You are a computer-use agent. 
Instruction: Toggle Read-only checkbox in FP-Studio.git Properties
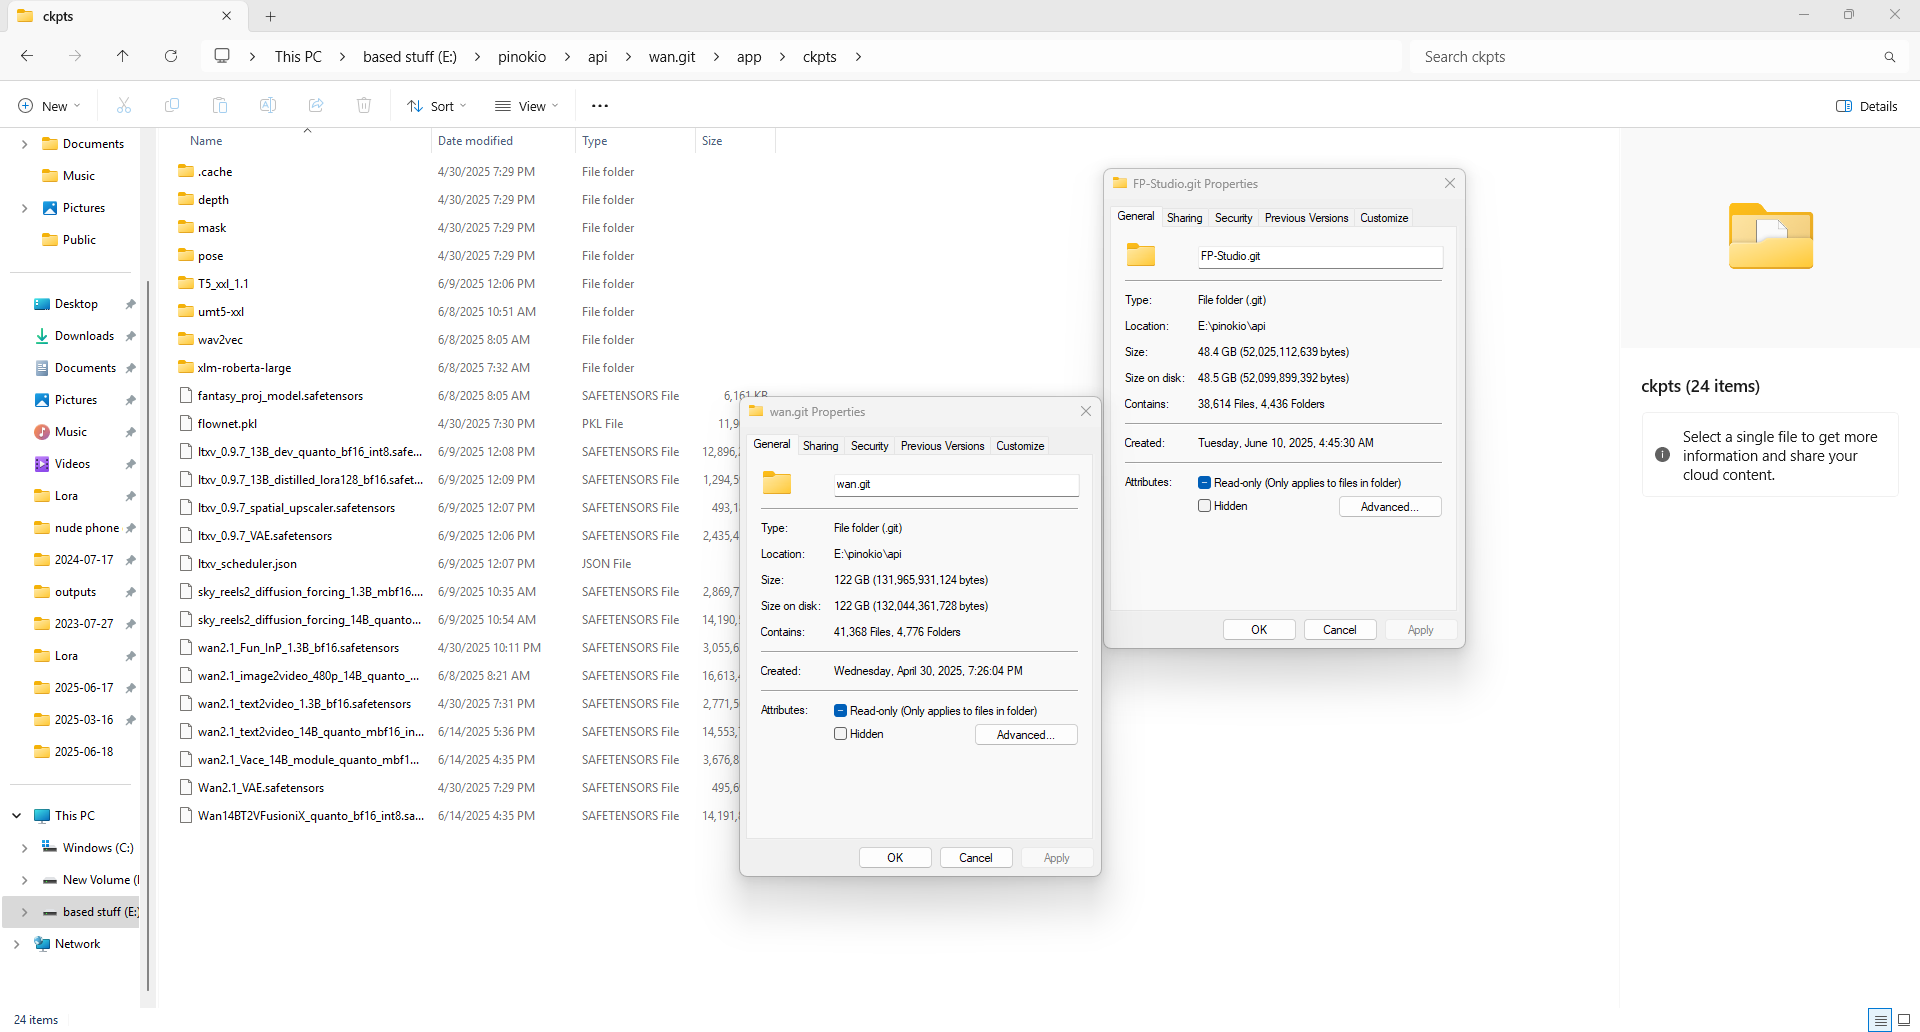1204,483
